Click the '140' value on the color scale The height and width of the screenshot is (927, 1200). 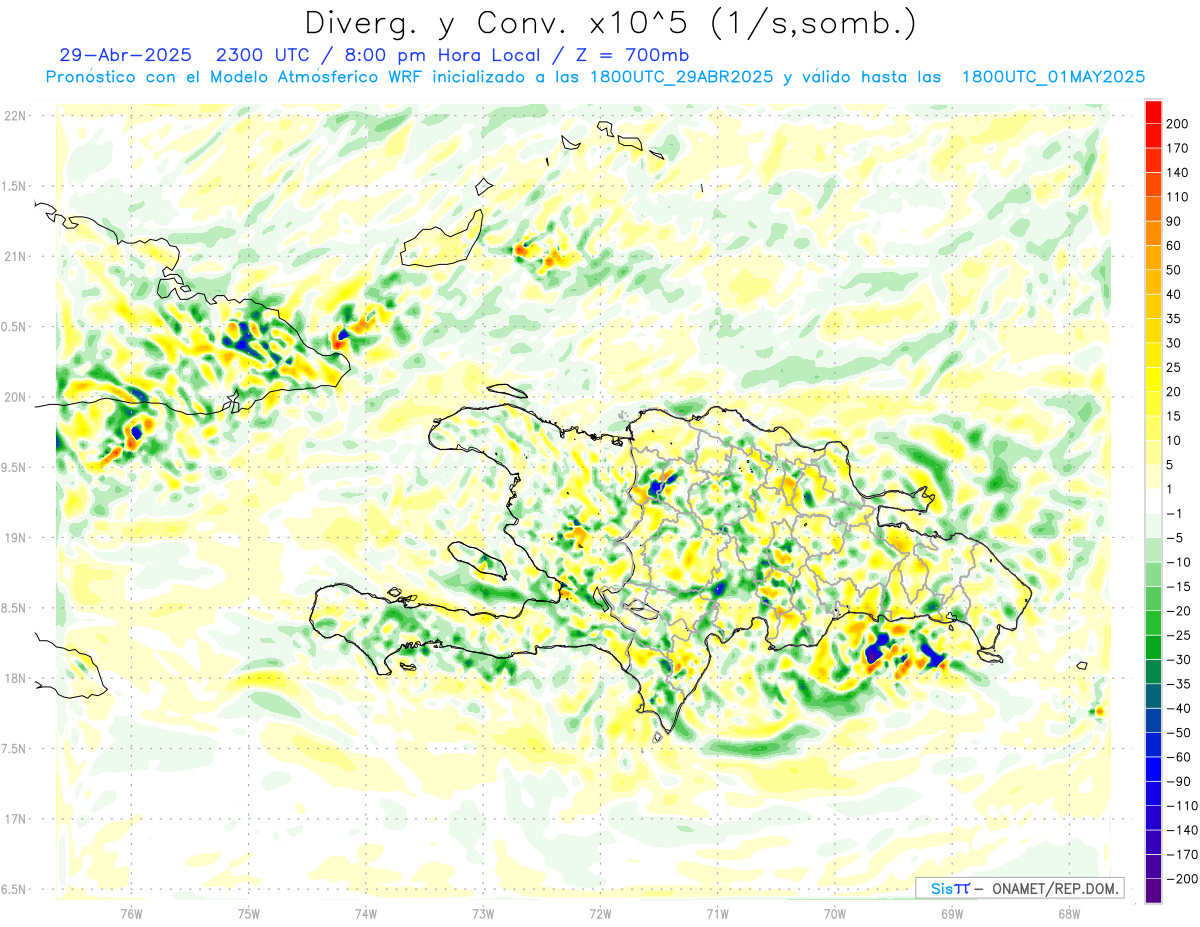[1178, 173]
